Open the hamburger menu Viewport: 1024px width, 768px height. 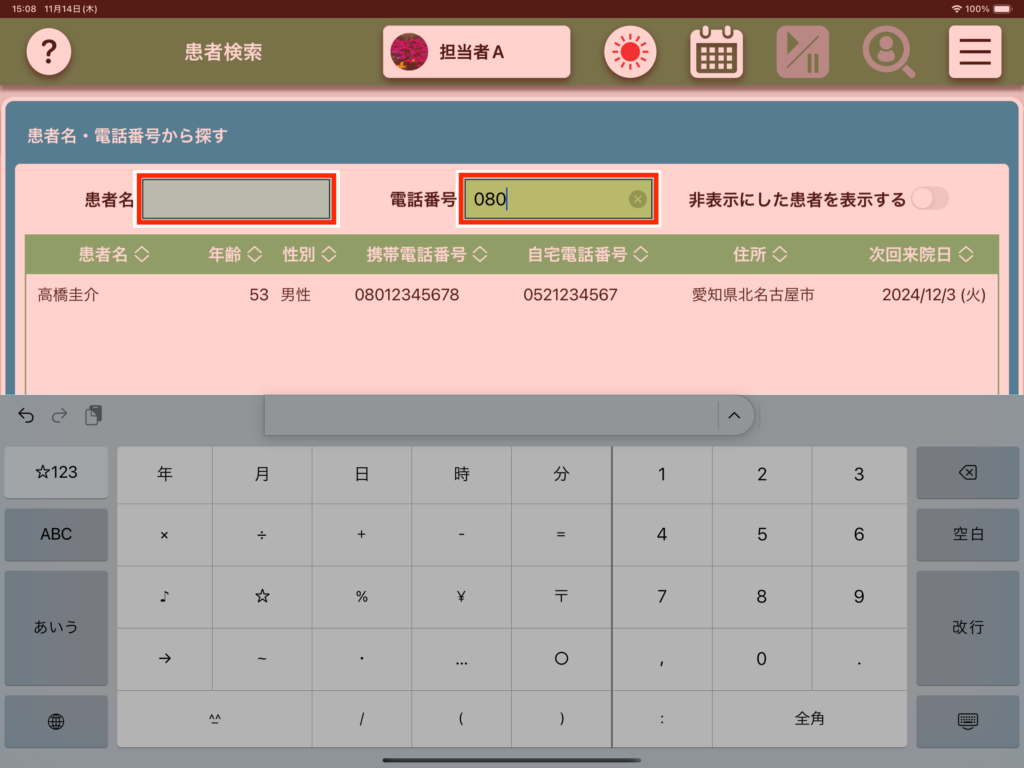974,52
